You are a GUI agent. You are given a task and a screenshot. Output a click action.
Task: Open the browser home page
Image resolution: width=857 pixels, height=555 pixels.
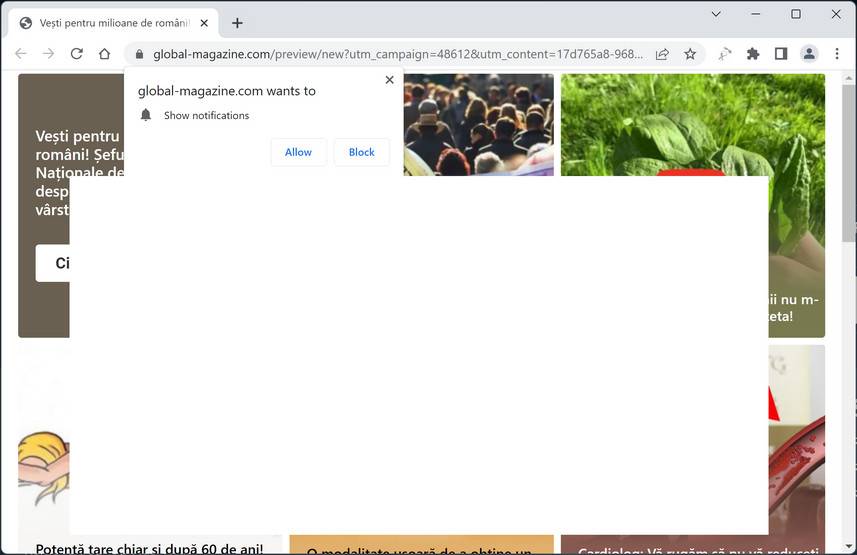pos(104,54)
